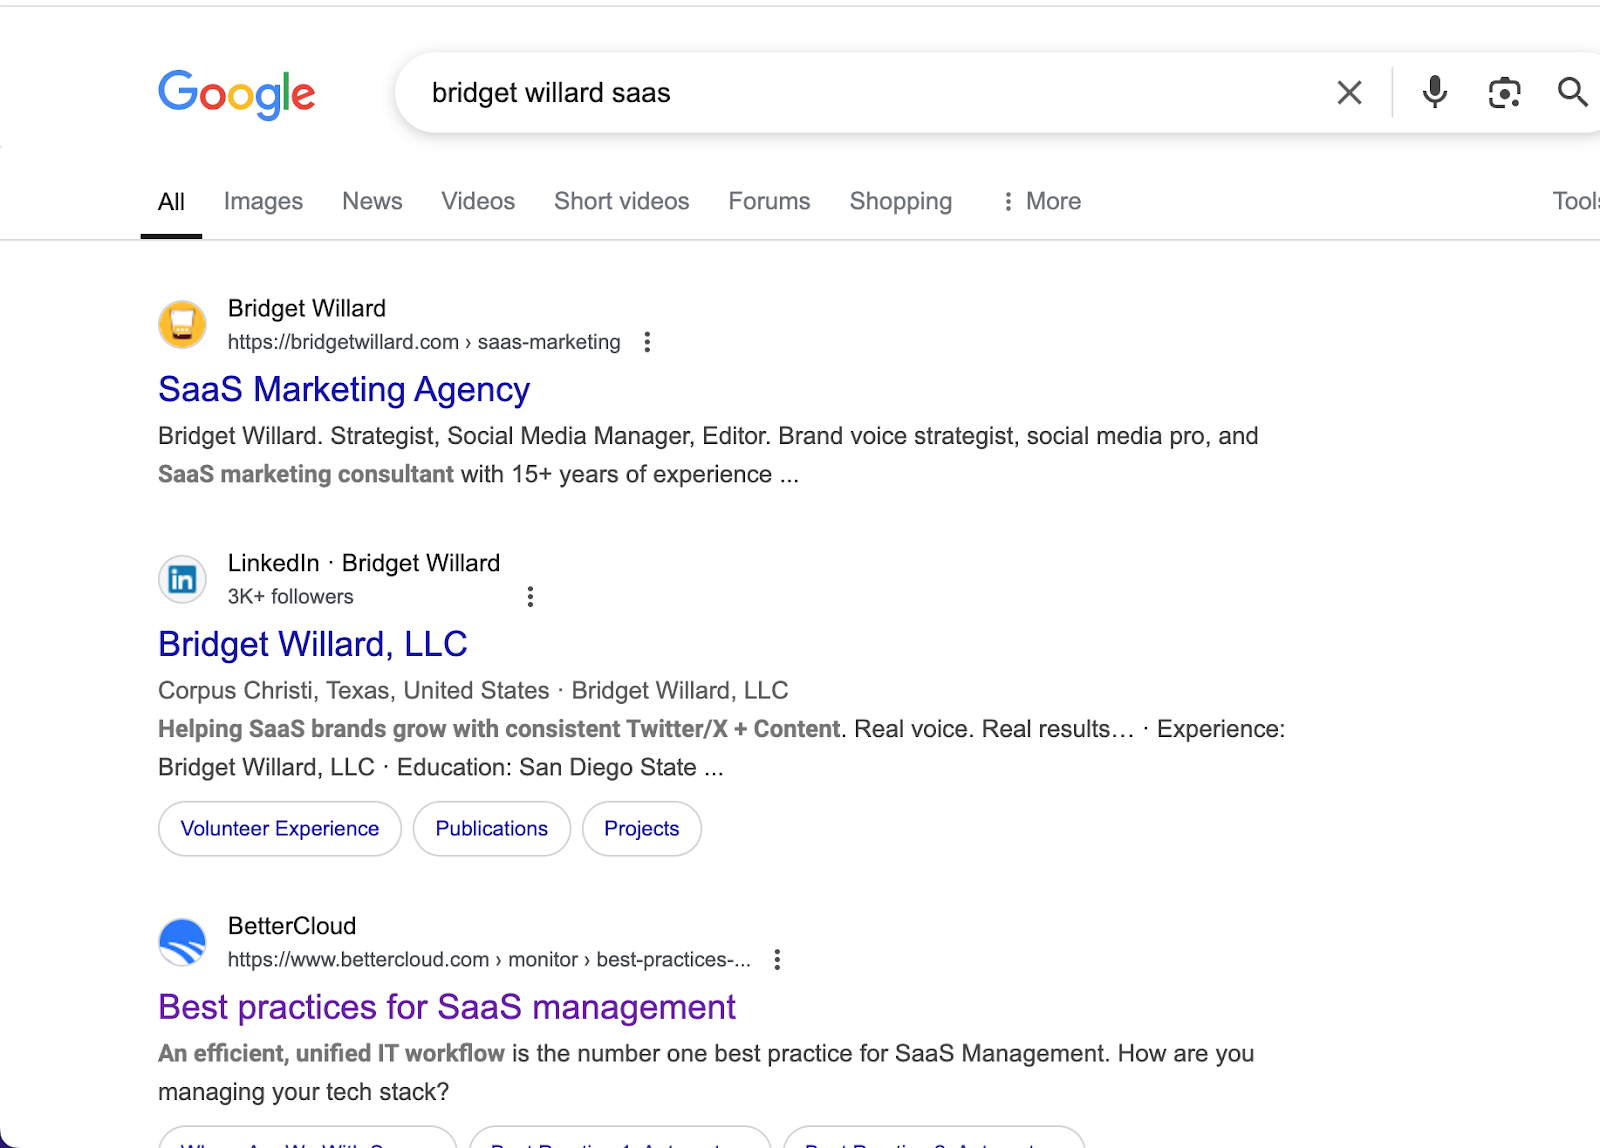Open options menu for bridgetwillard.com result
Screen dimensions: 1600x1148
click(647, 342)
